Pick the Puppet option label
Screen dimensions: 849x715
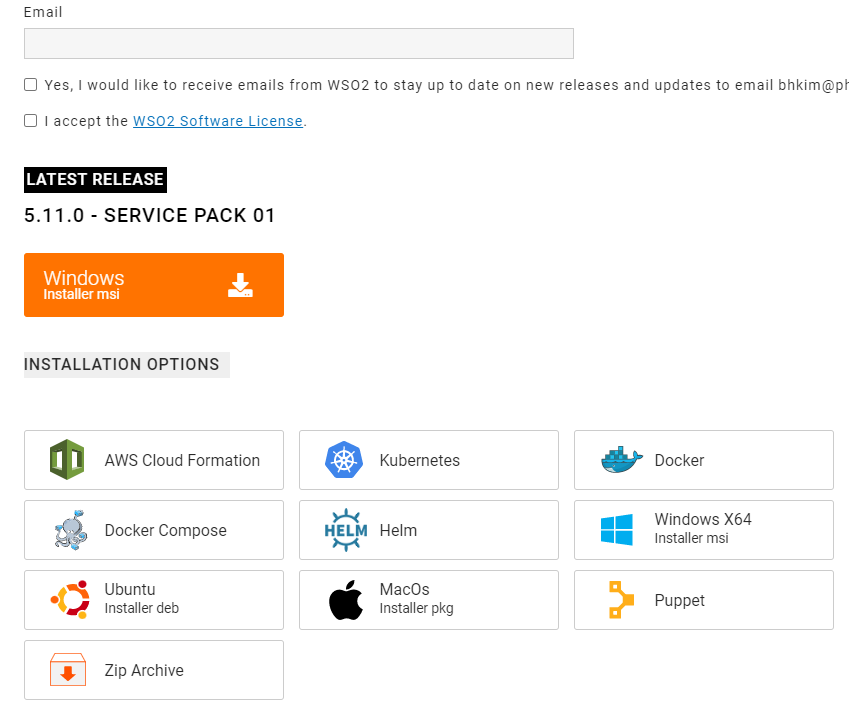680,600
